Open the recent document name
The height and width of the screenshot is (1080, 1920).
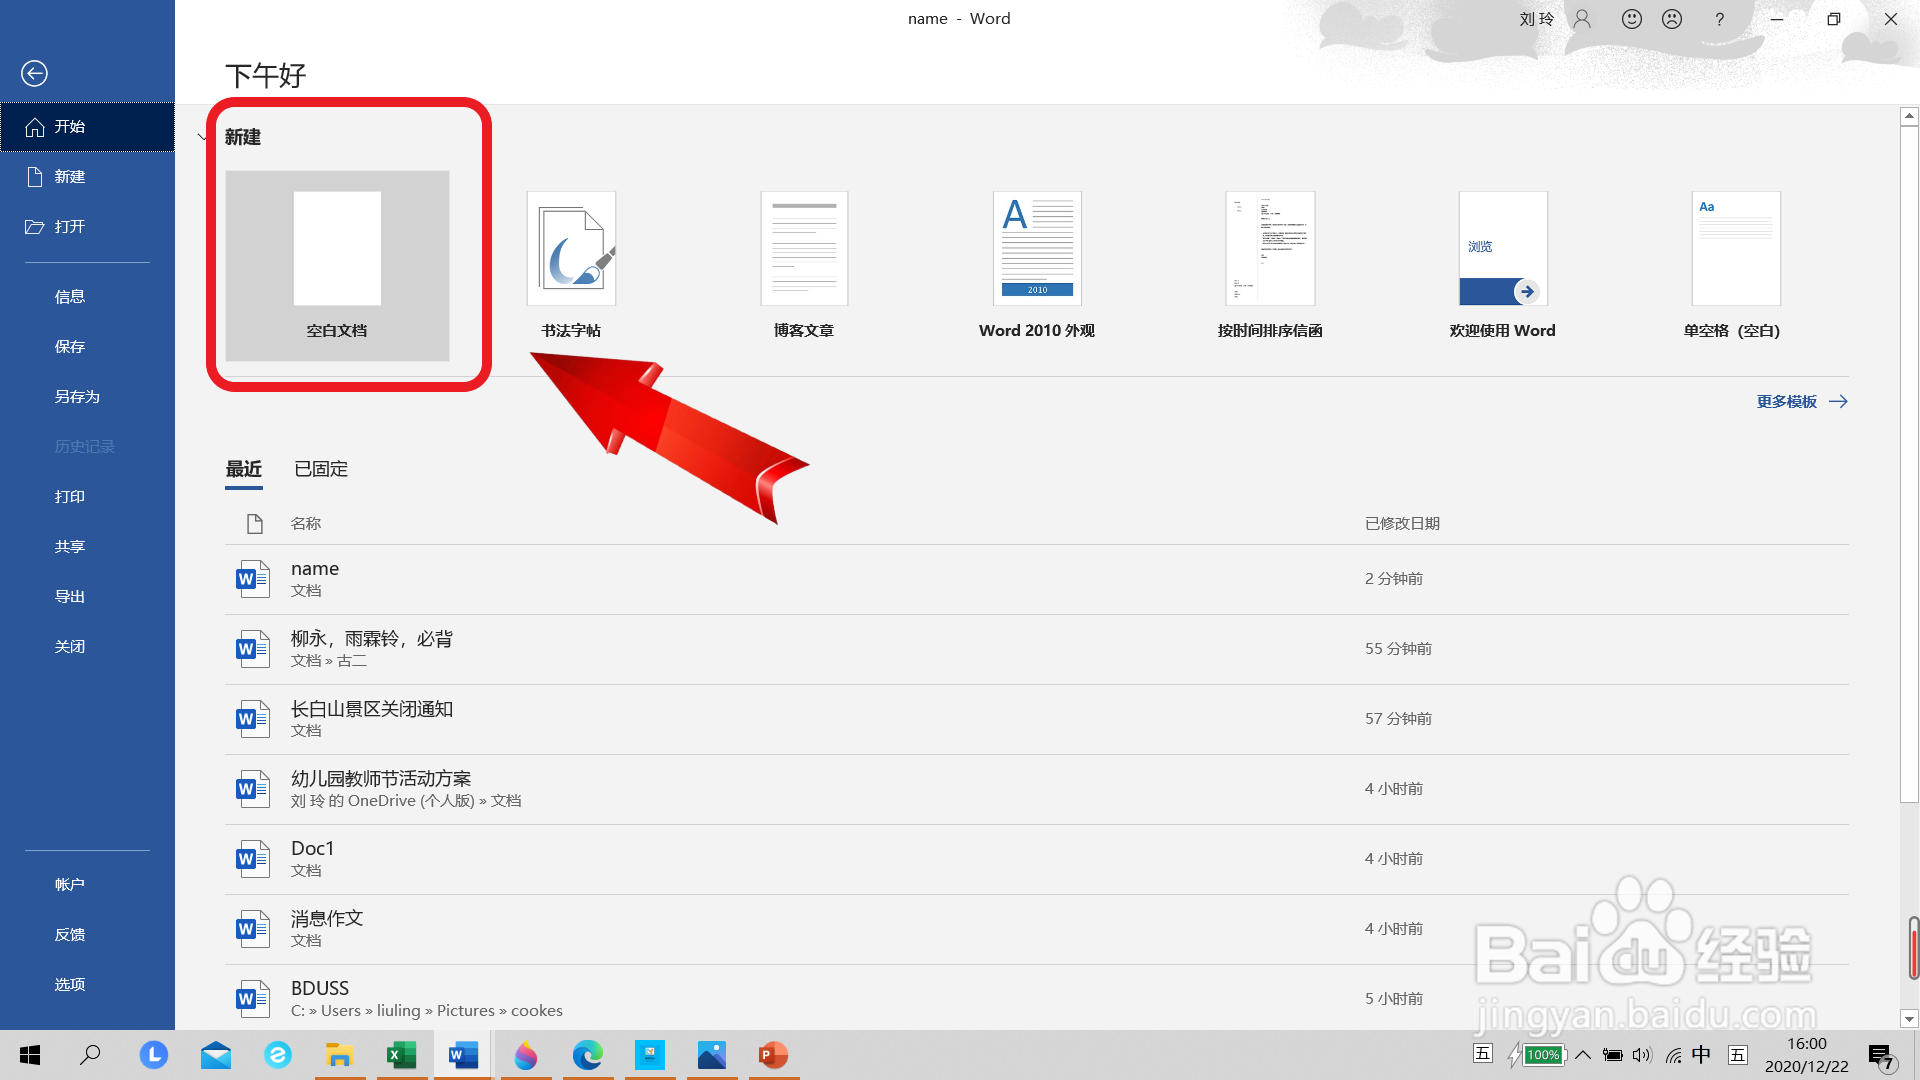1036,580
